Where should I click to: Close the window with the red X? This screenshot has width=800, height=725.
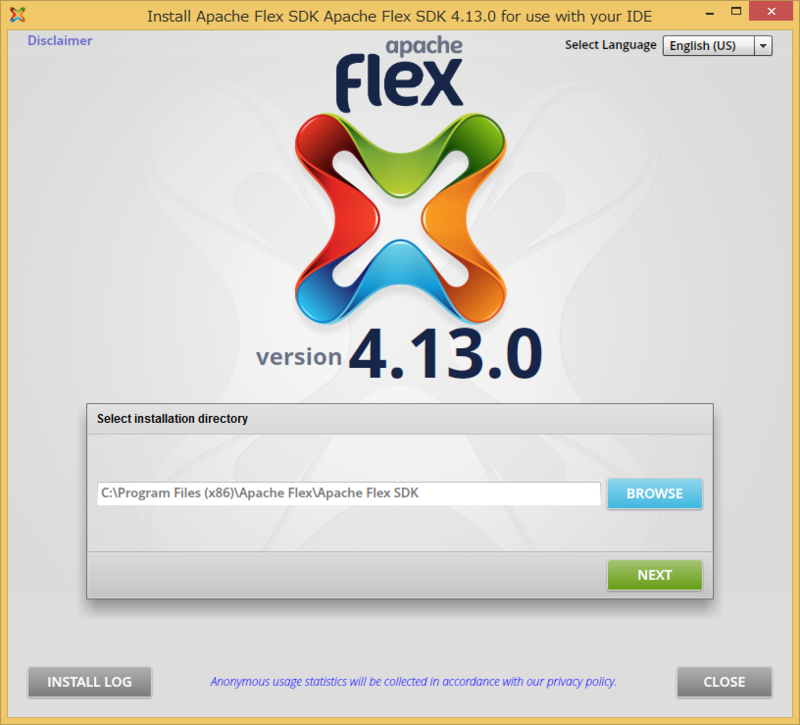771,11
